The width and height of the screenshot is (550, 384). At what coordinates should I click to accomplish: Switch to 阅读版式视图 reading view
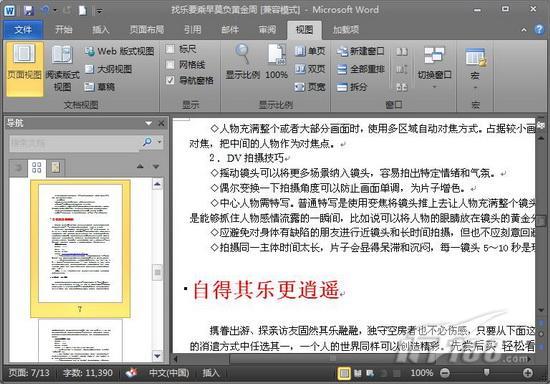[62, 69]
